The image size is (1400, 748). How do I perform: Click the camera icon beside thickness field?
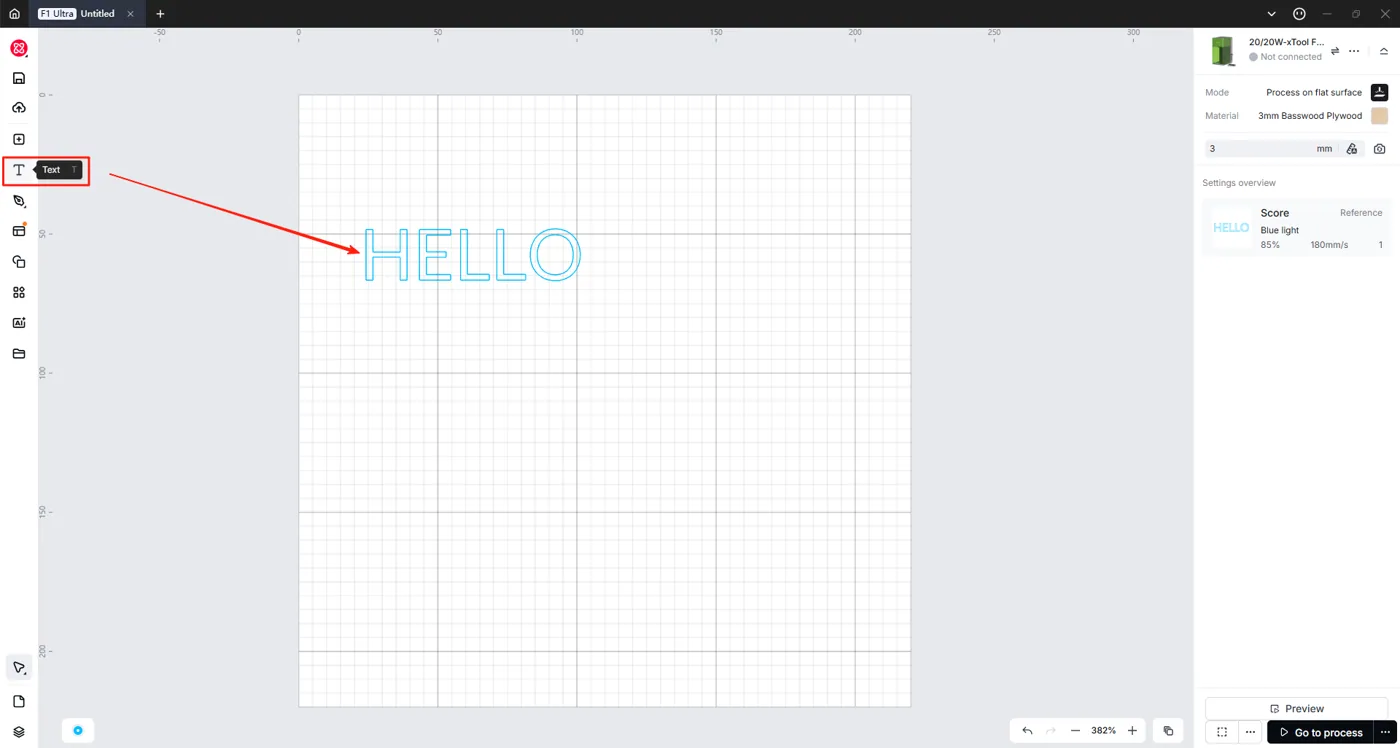pos(1379,149)
